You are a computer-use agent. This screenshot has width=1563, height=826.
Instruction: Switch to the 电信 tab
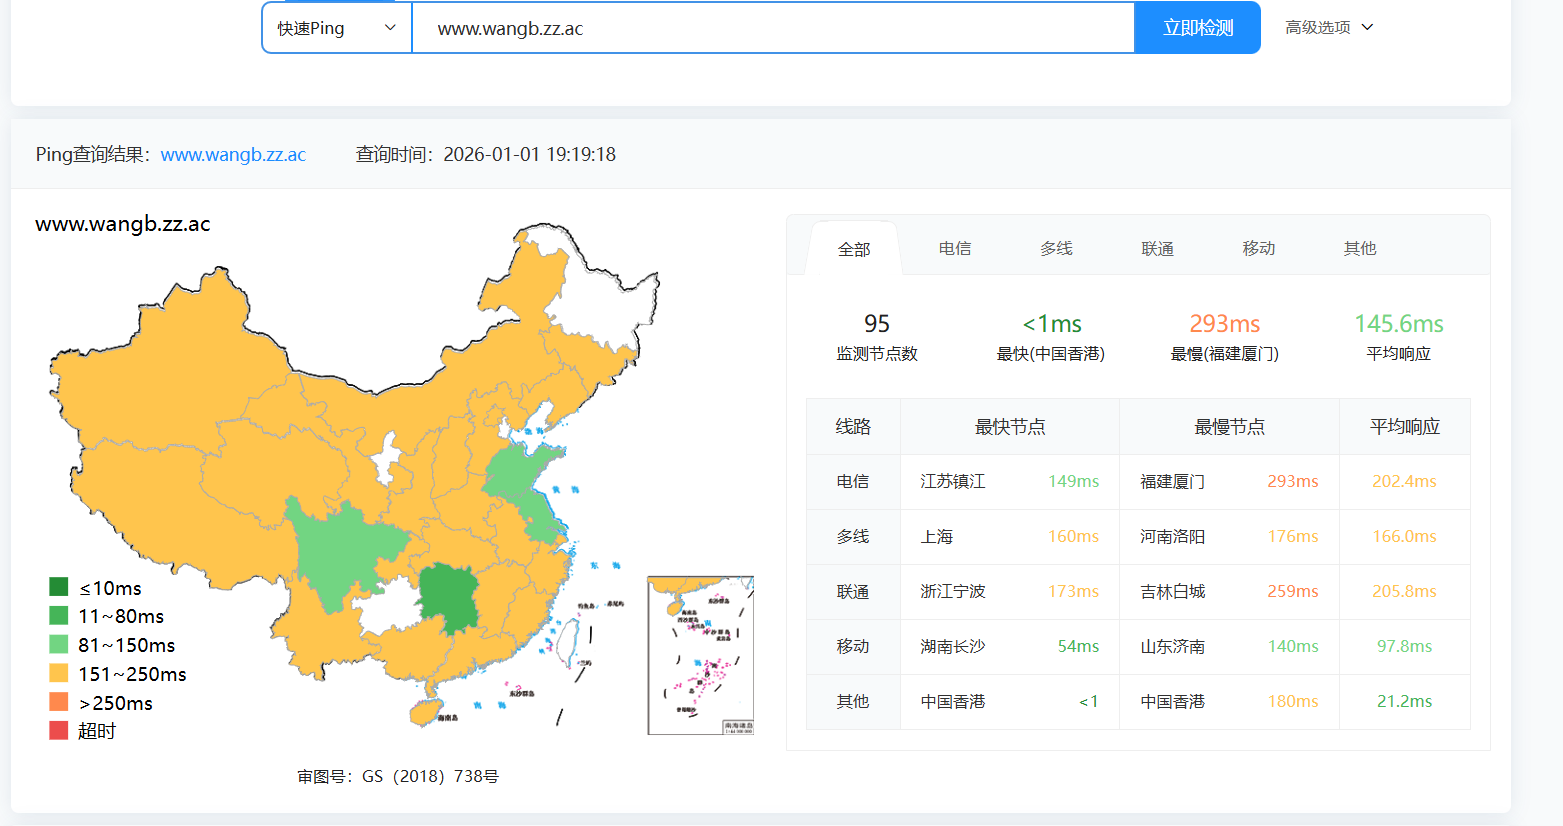coord(955,248)
